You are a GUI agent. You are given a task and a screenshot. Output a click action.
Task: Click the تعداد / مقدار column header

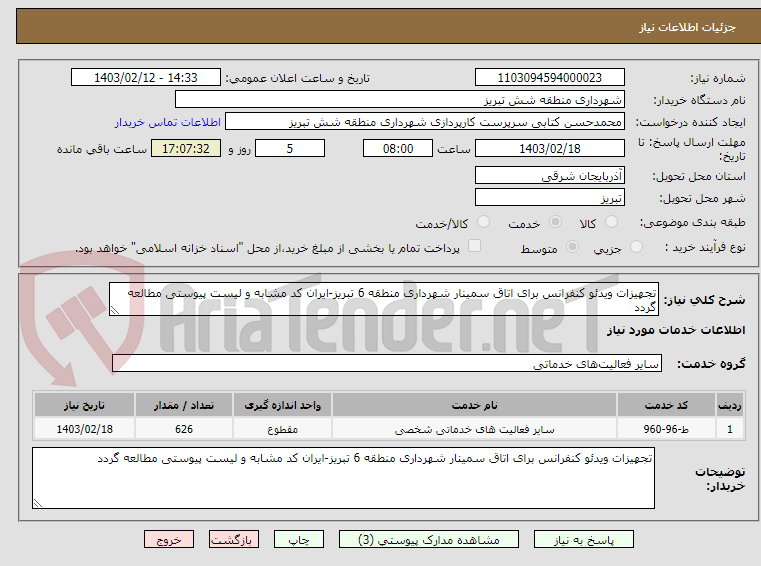click(x=184, y=405)
